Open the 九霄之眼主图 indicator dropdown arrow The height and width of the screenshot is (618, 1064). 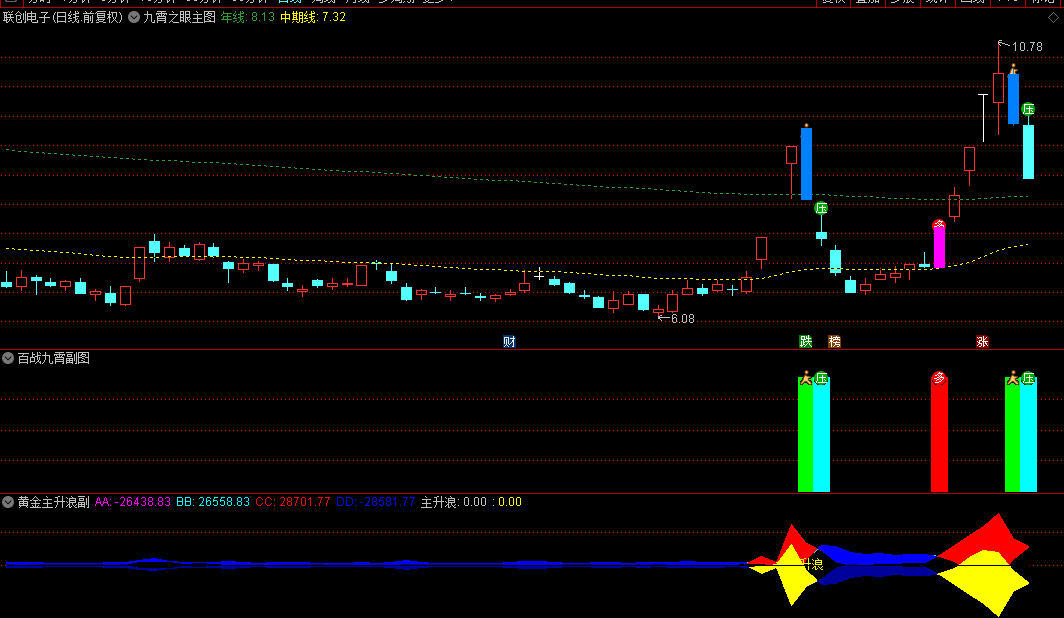(134, 17)
